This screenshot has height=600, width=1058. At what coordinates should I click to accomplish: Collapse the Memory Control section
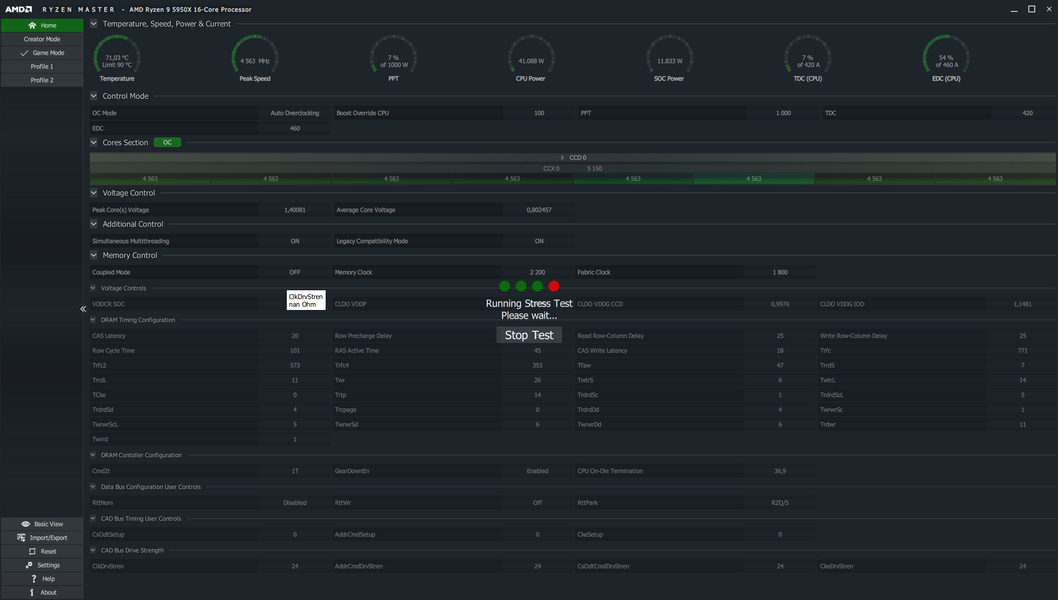94,255
